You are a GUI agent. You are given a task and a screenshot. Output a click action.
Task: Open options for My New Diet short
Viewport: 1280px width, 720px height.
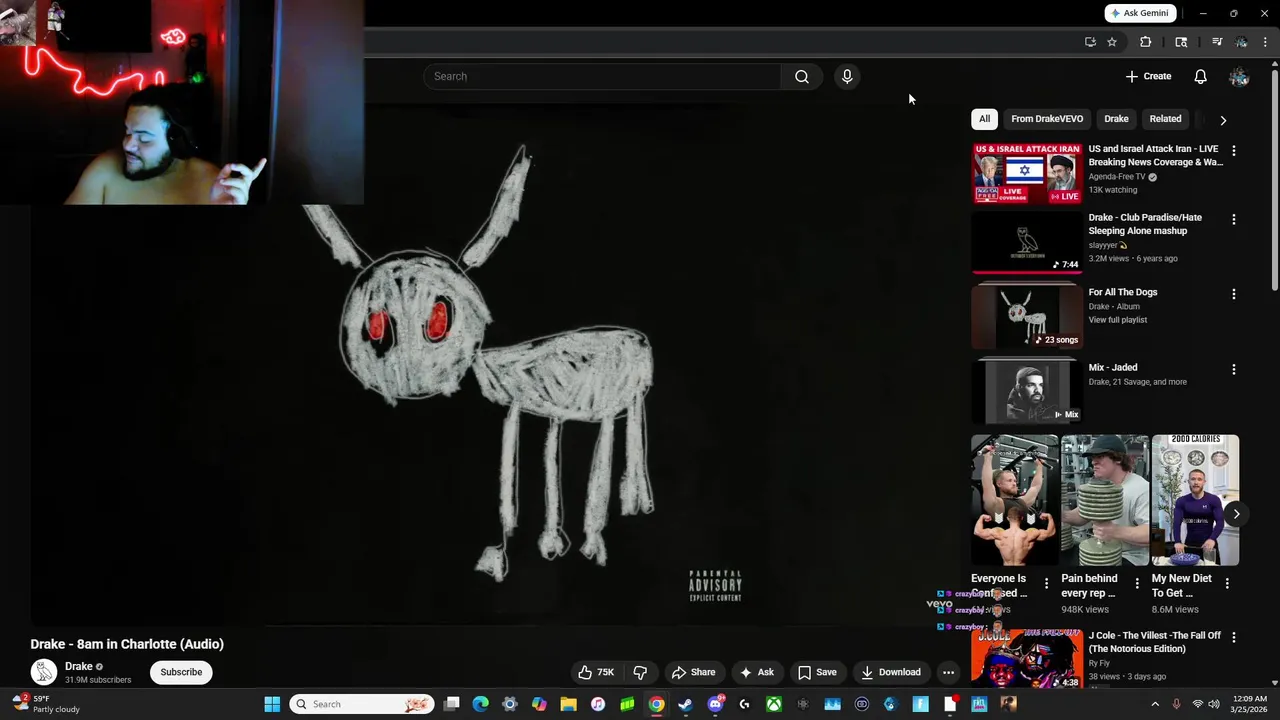tap(1227, 583)
